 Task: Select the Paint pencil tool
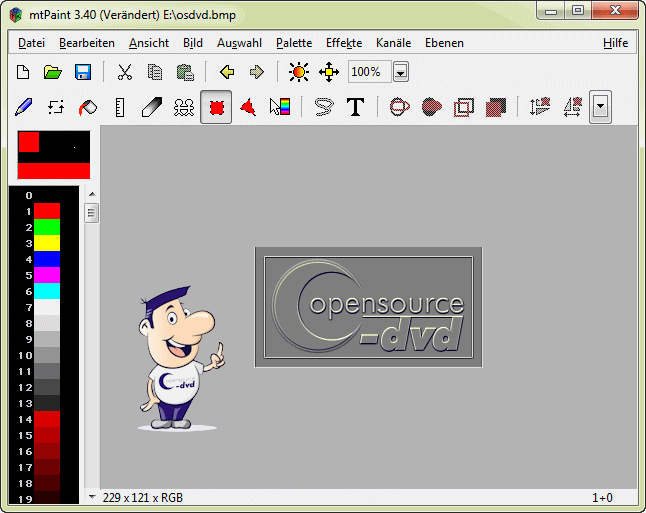pos(25,107)
